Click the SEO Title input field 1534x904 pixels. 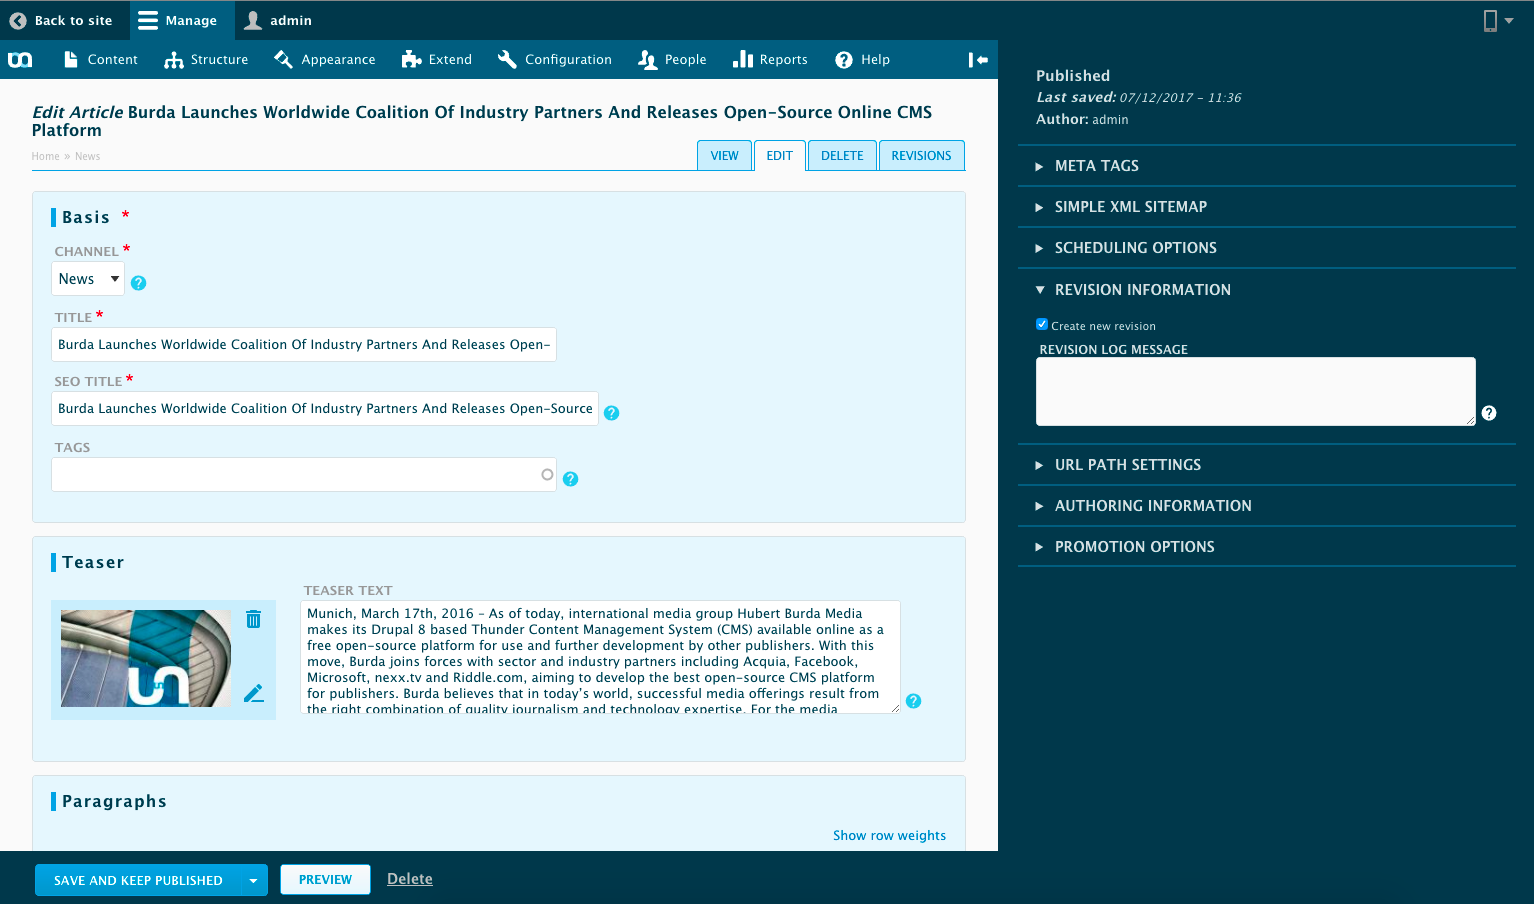(x=325, y=408)
